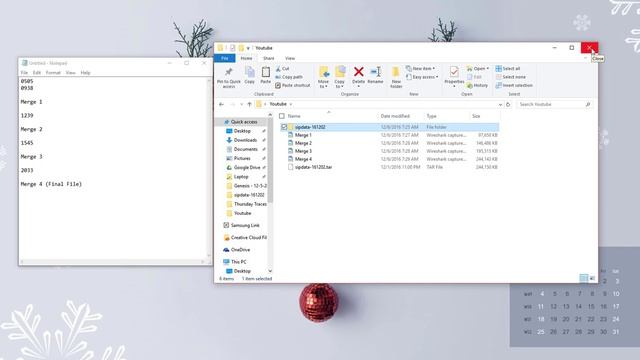Click Select all in ribbon

508,69
